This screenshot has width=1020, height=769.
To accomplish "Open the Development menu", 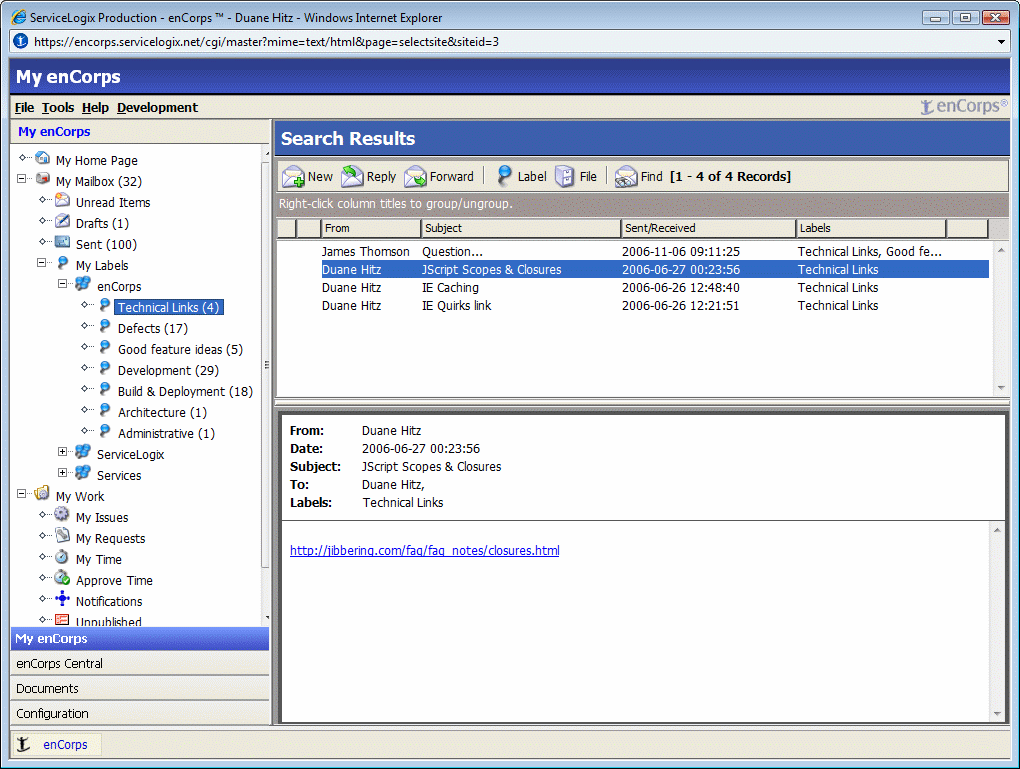I will coord(157,107).
